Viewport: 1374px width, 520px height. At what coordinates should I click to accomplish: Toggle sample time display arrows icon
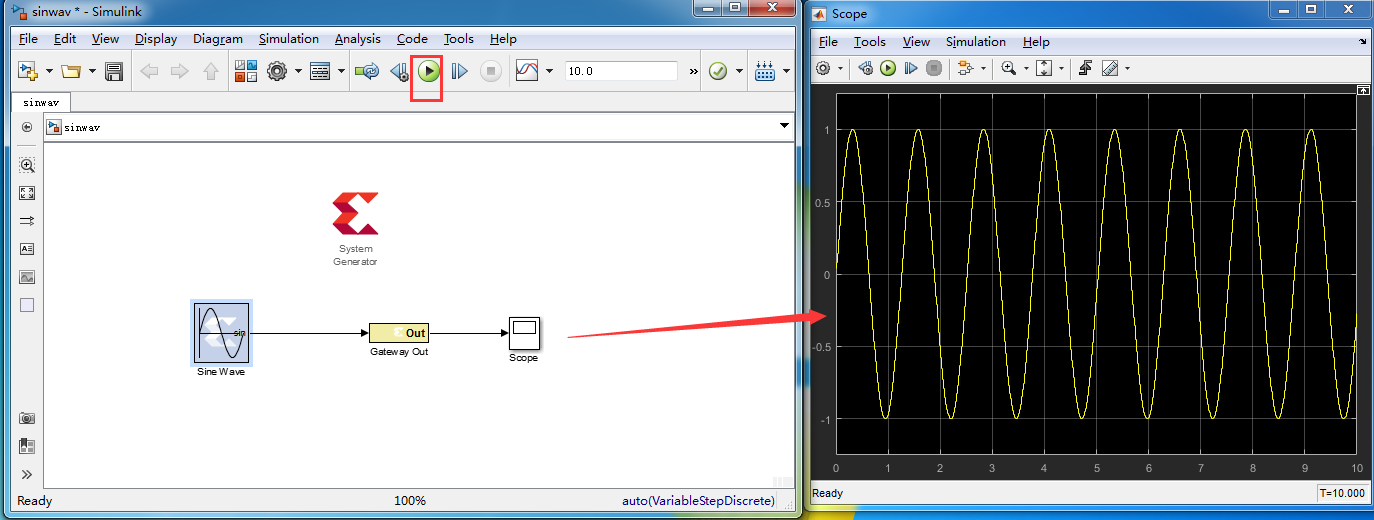[x=27, y=221]
